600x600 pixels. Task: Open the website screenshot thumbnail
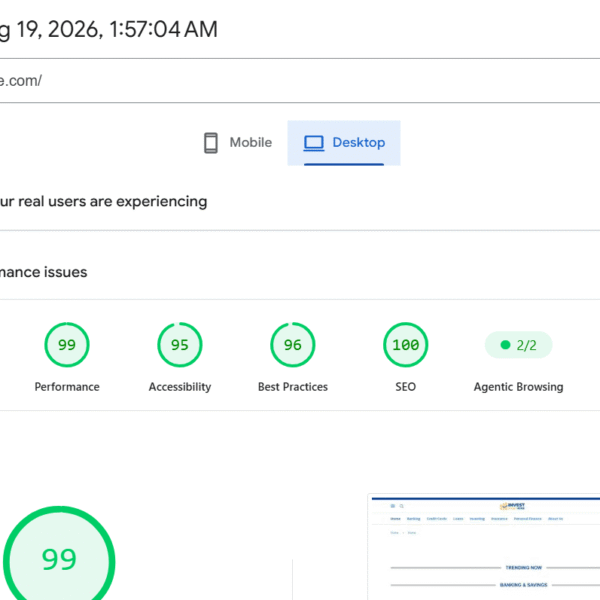[484, 547]
